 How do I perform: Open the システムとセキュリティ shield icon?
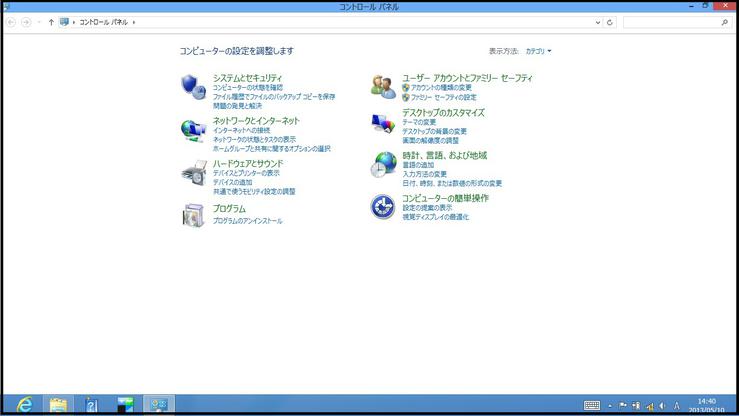point(194,87)
